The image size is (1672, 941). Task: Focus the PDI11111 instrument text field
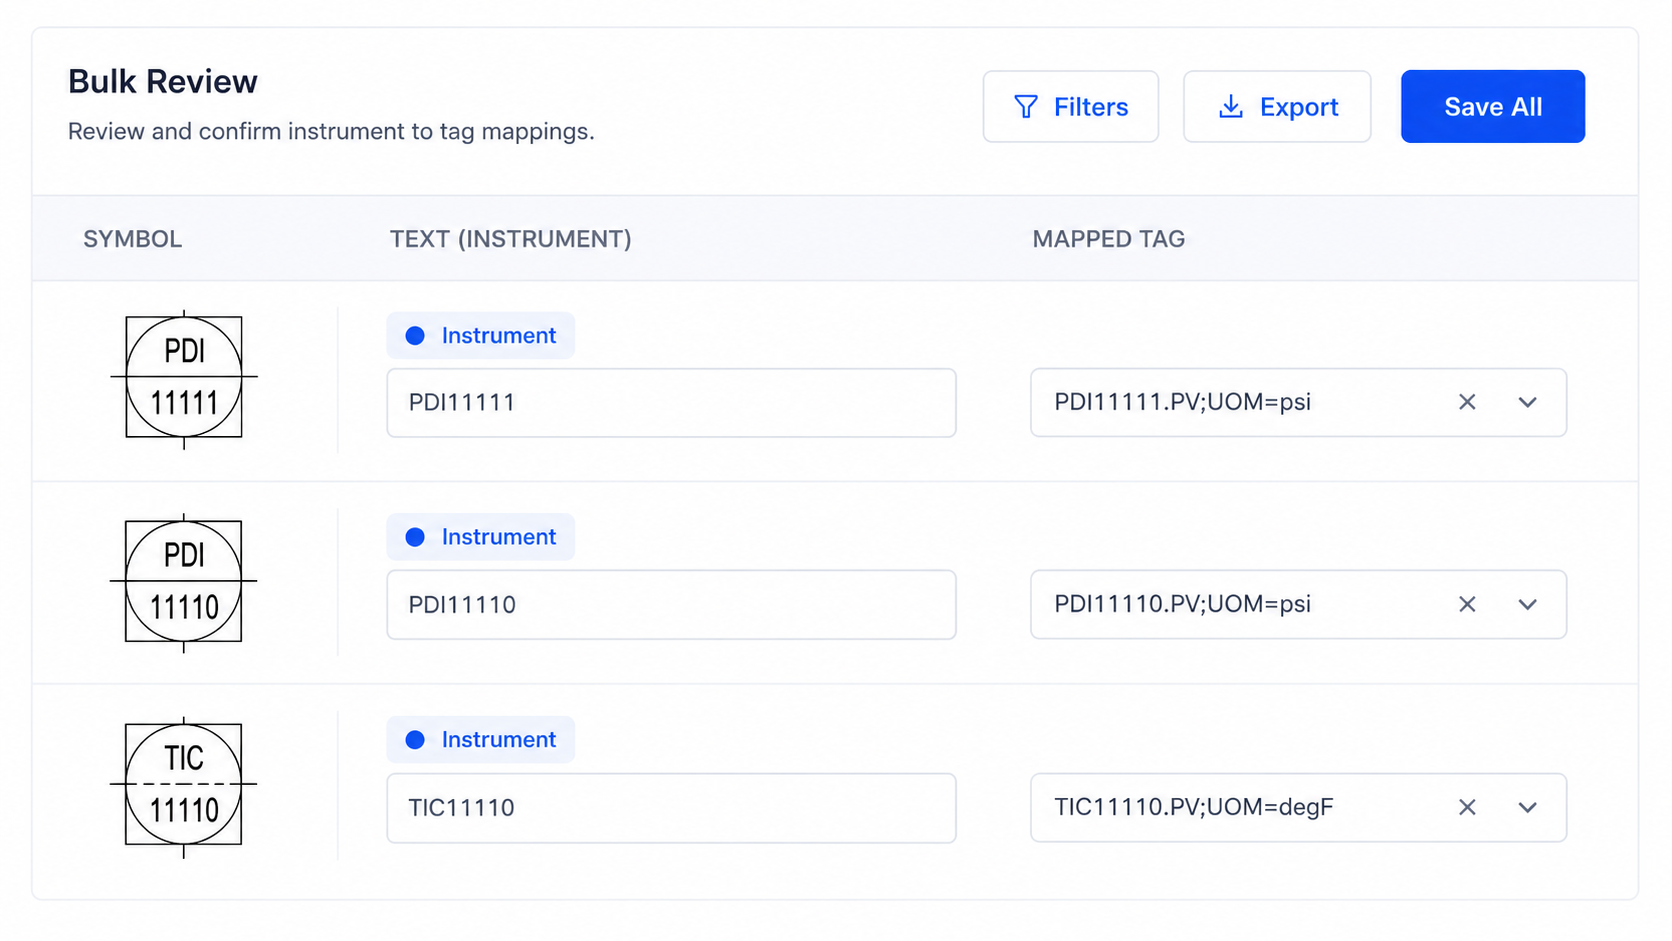(x=671, y=402)
